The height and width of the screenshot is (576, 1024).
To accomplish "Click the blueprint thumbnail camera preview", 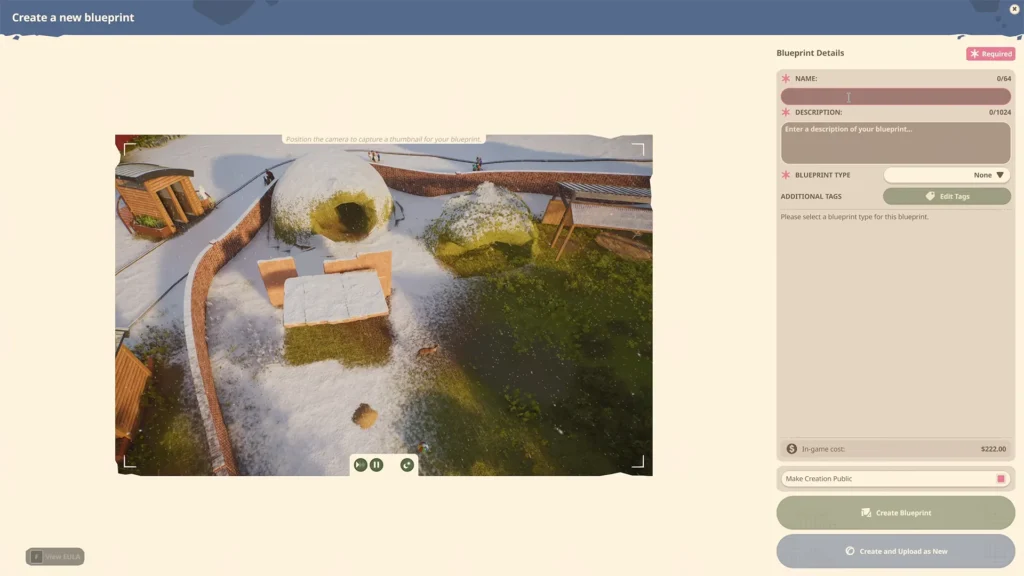I will 384,305.
